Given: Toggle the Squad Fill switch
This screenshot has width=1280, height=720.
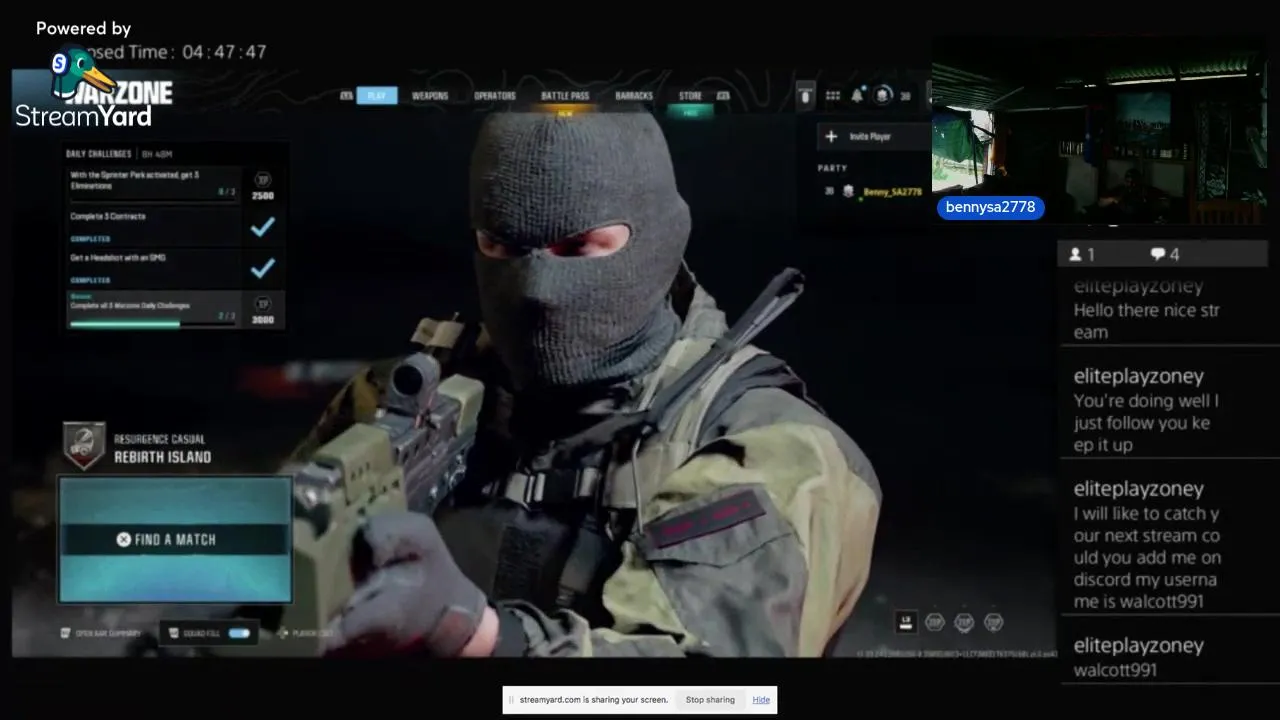Looking at the screenshot, I should pos(239,633).
